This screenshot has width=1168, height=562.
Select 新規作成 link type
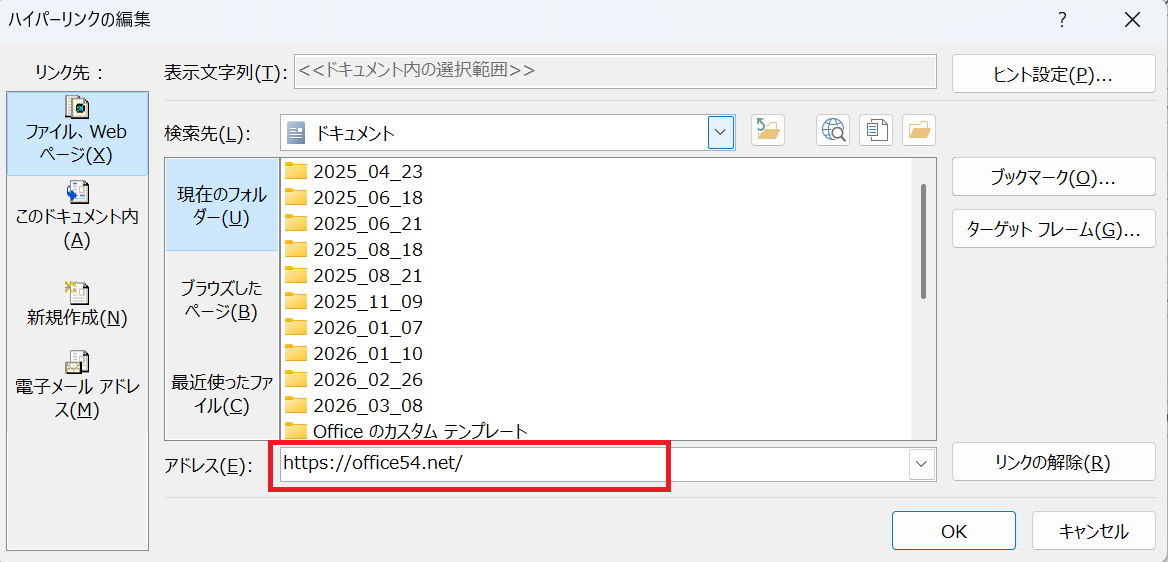click(77, 305)
